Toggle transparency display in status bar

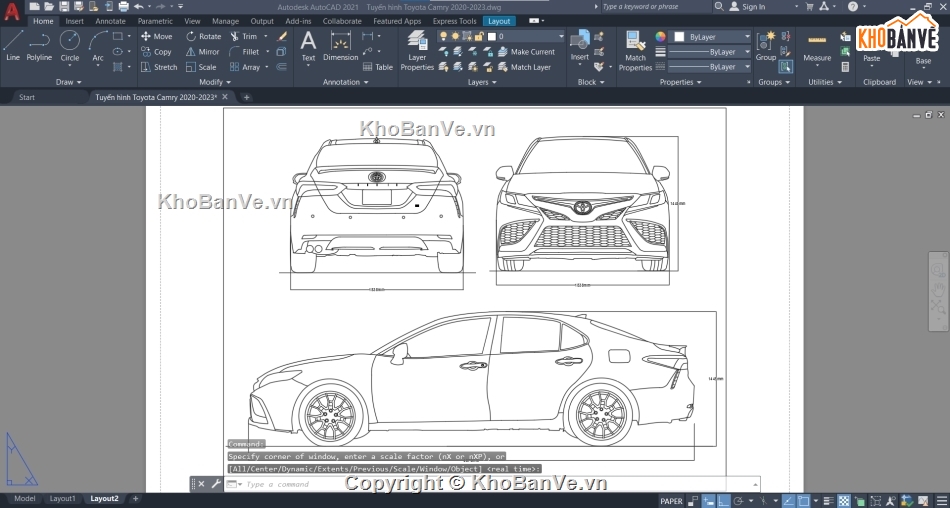click(x=844, y=501)
